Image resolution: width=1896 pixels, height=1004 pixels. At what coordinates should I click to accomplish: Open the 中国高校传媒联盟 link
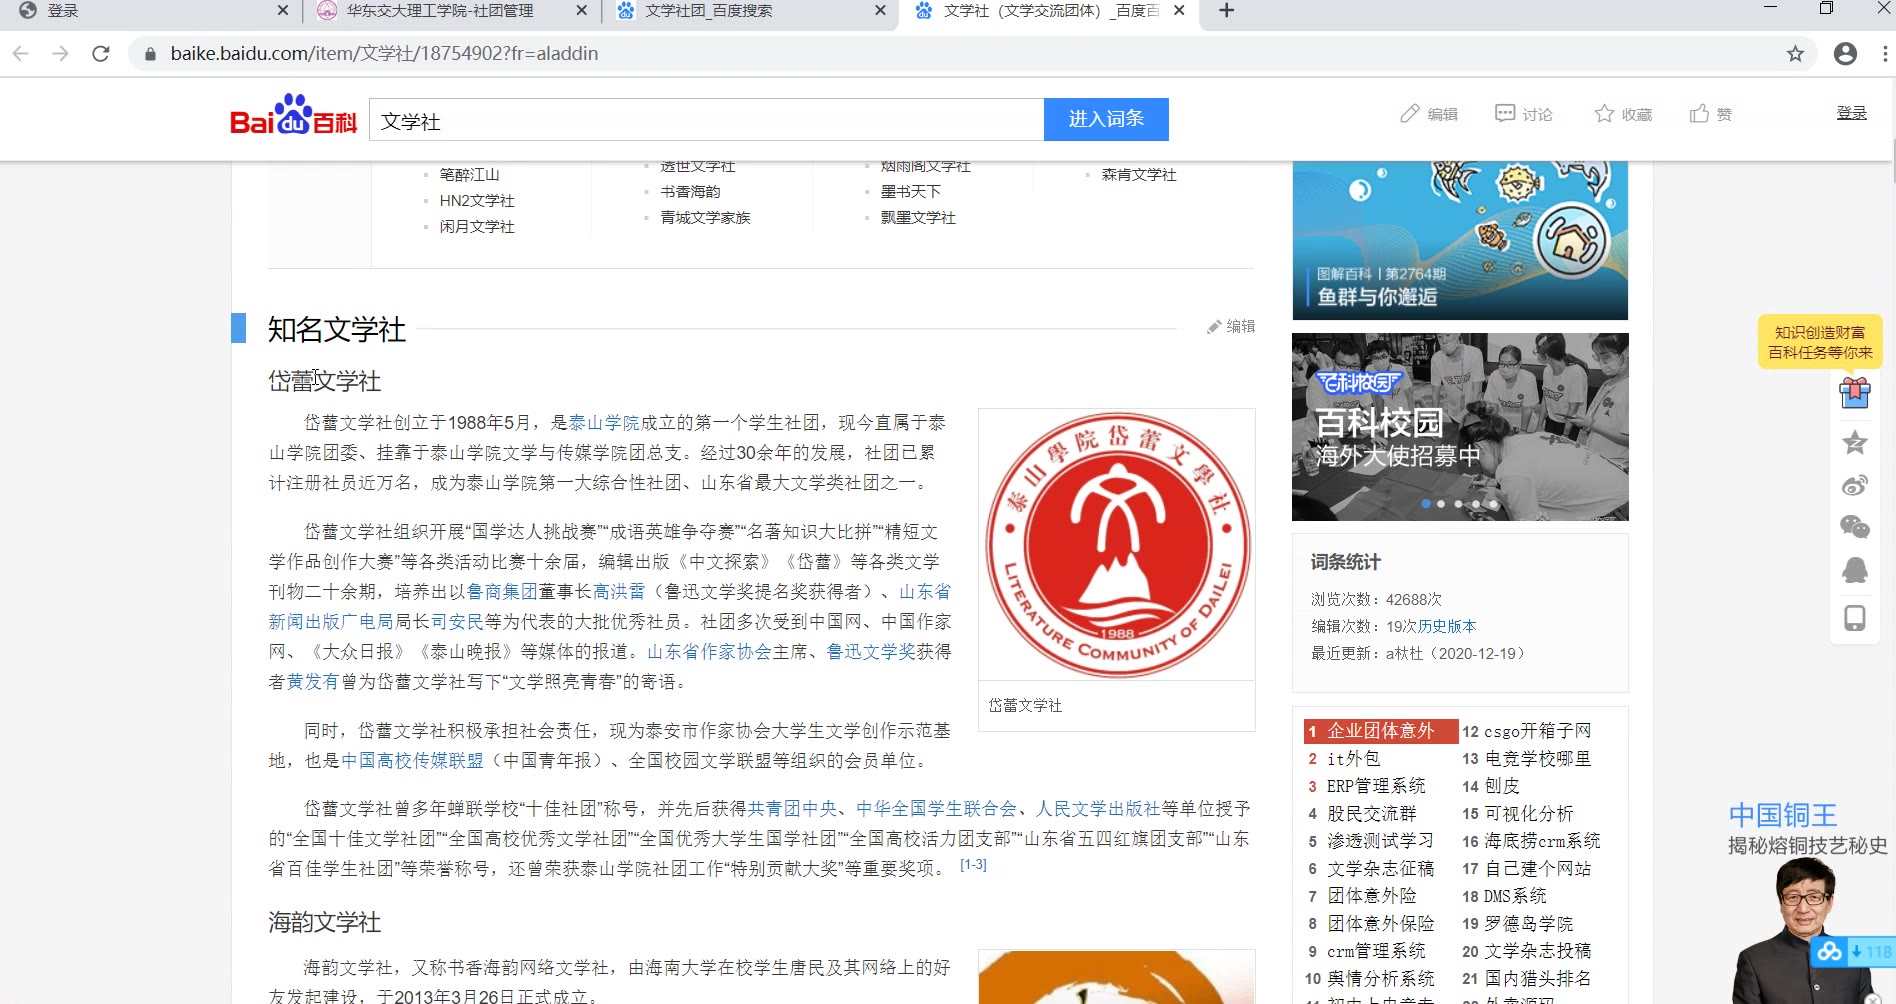412,761
